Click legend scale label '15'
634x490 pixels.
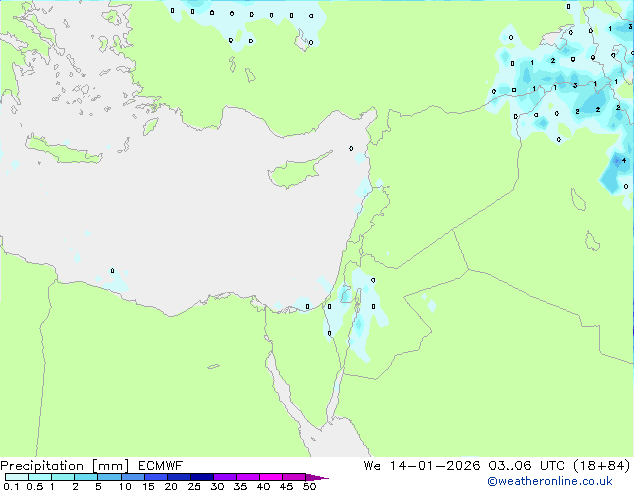click(x=148, y=486)
